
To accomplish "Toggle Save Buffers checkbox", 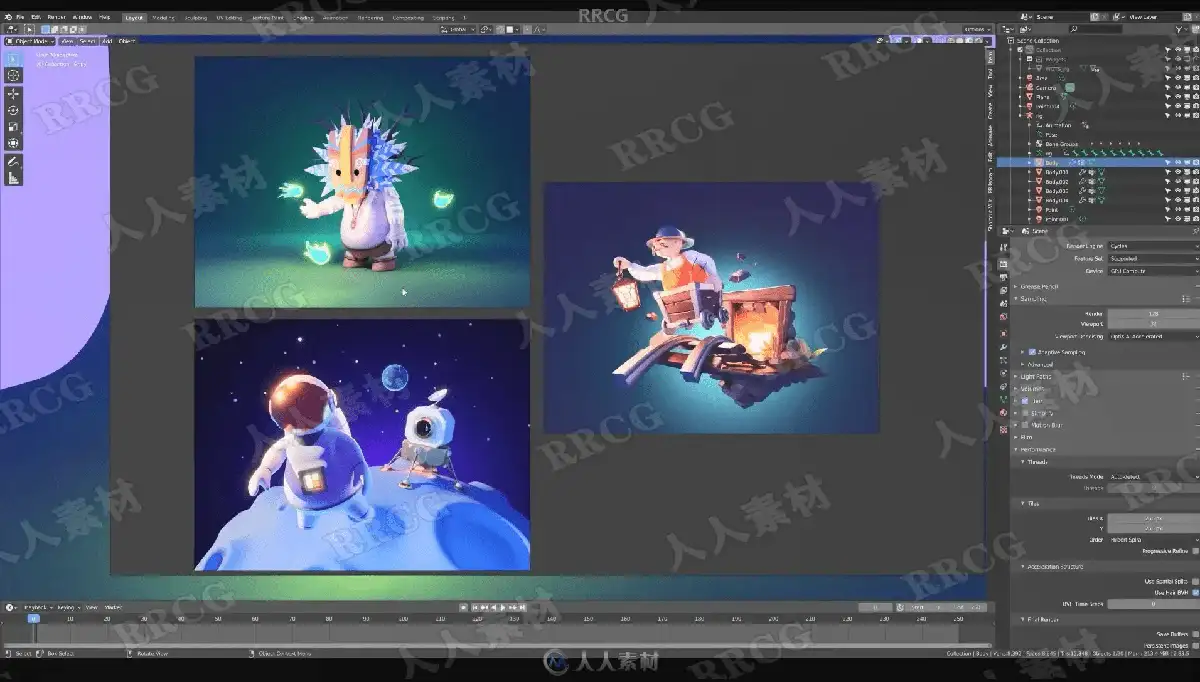I will [1195, 634].
